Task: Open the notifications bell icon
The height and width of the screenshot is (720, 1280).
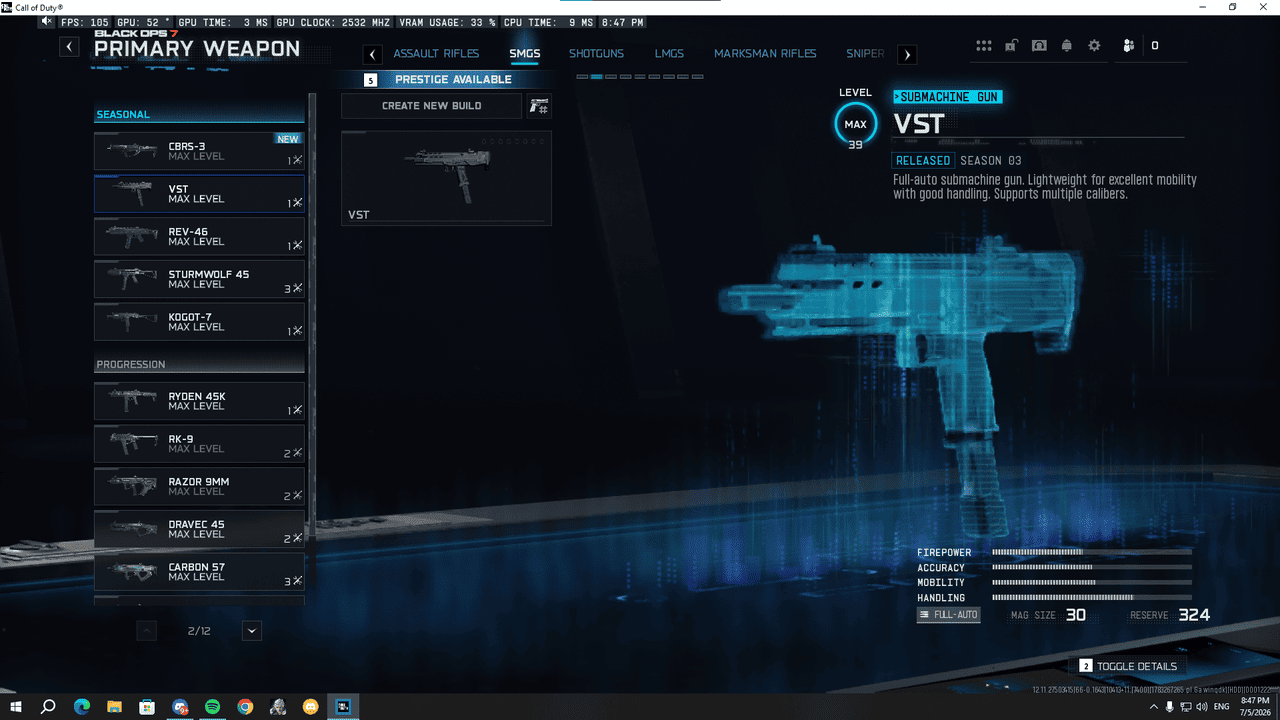Action: 1067,46
